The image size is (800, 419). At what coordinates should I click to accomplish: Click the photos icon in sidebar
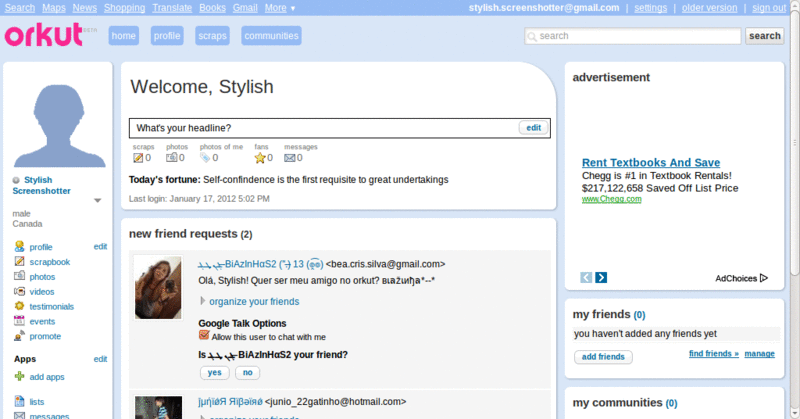(19, 276)
